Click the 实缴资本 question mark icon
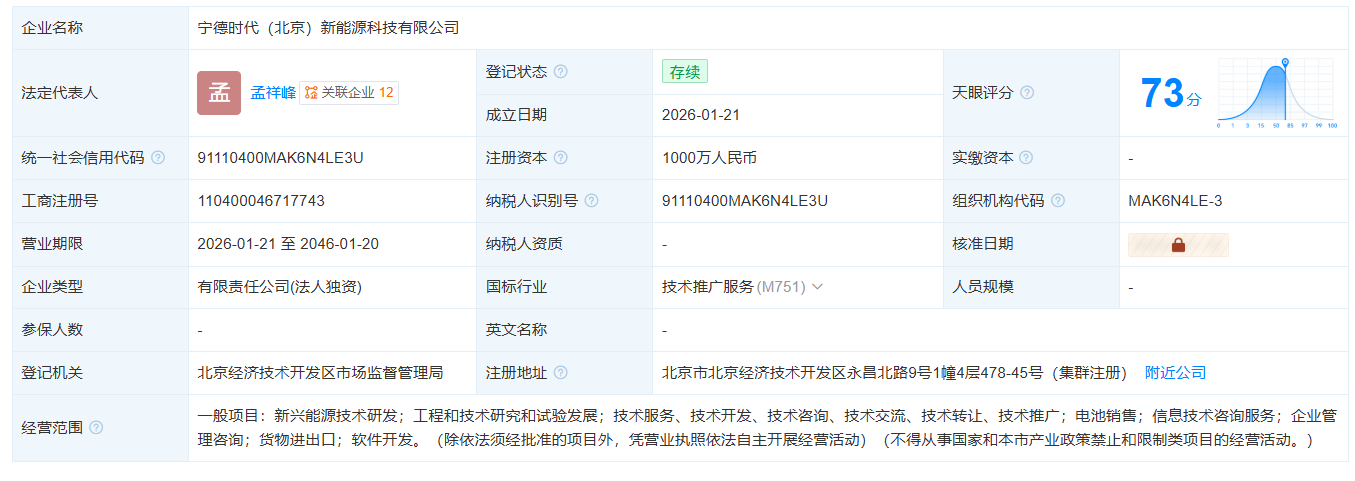 [1026, 158]
